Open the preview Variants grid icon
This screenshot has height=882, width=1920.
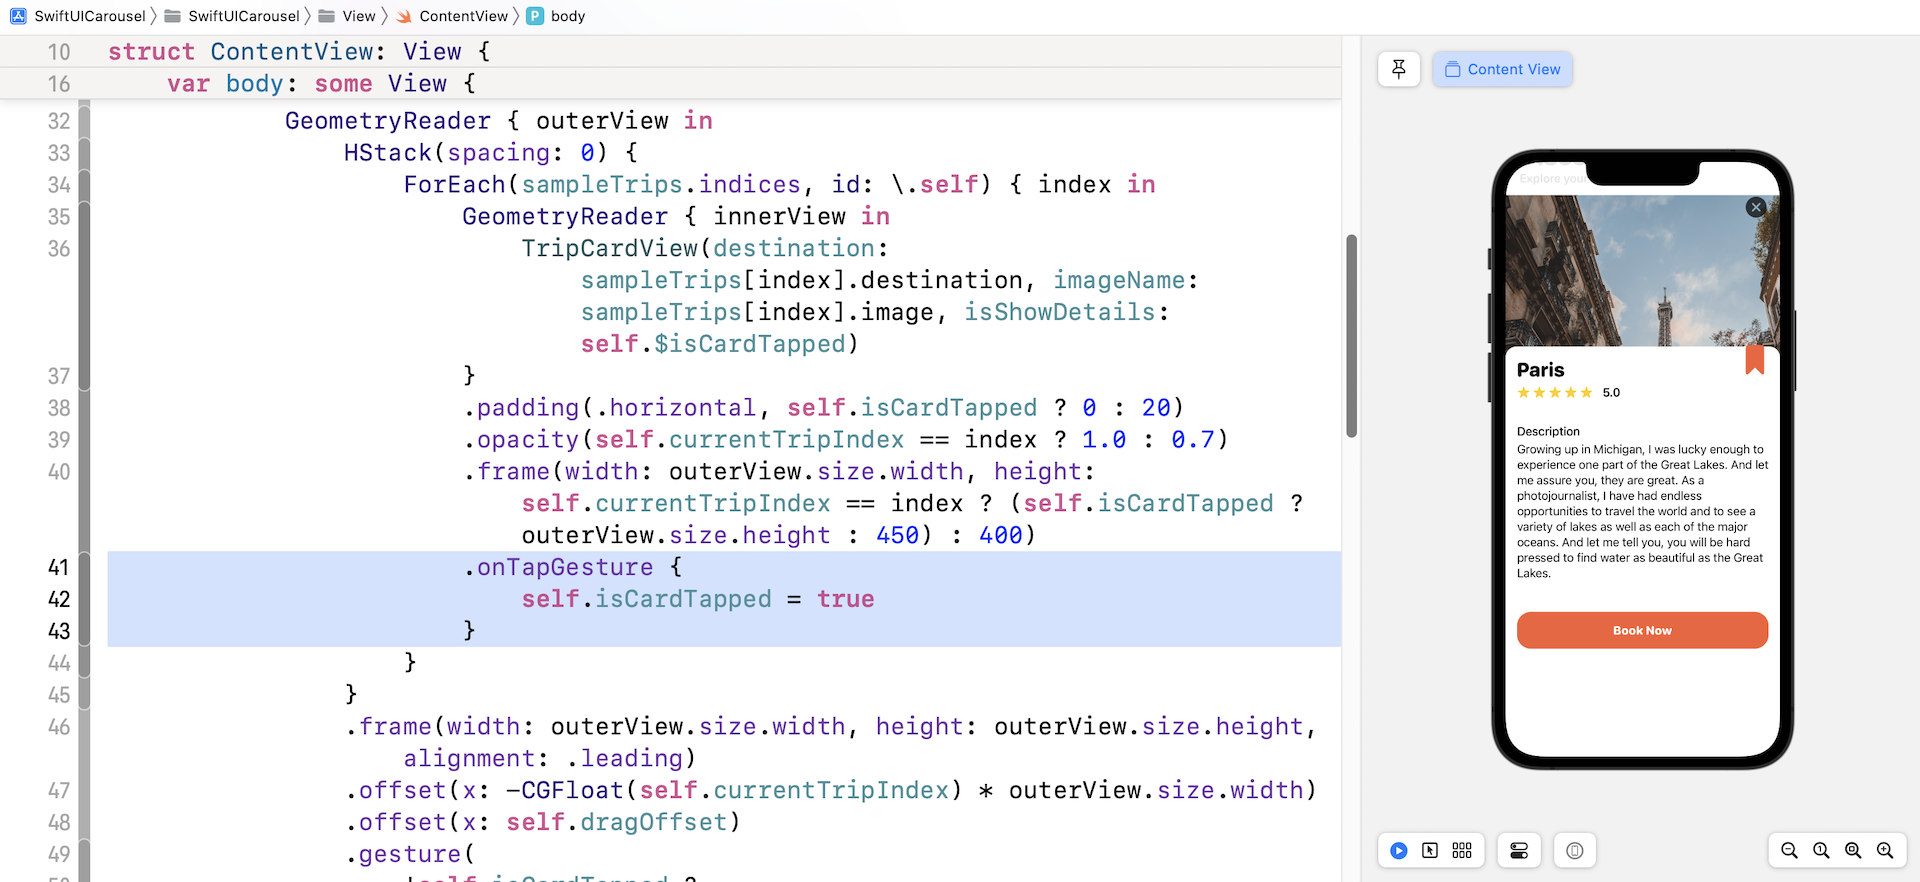click(1462, 850)
